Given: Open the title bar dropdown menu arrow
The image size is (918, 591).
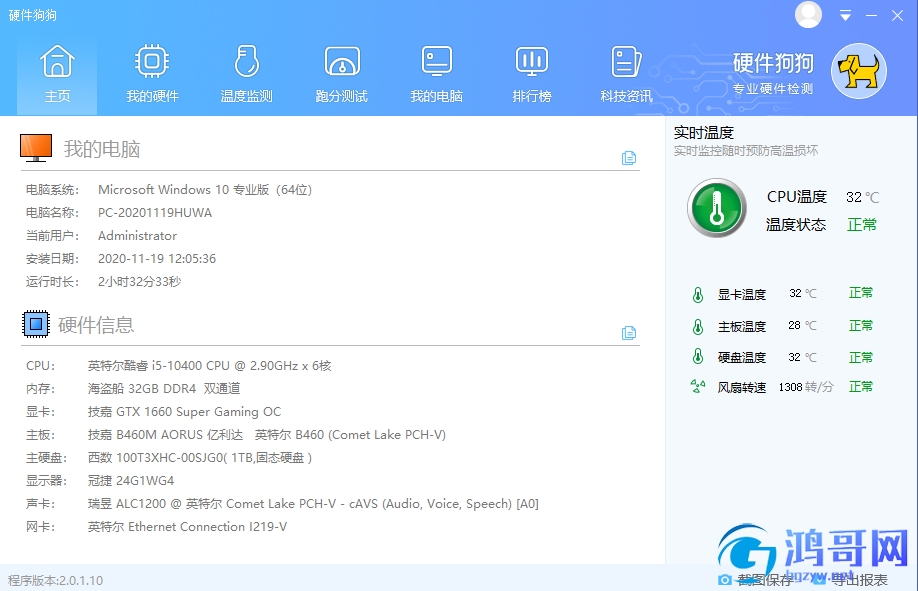Looking at the screenshot, I should (x=845, y=16).
